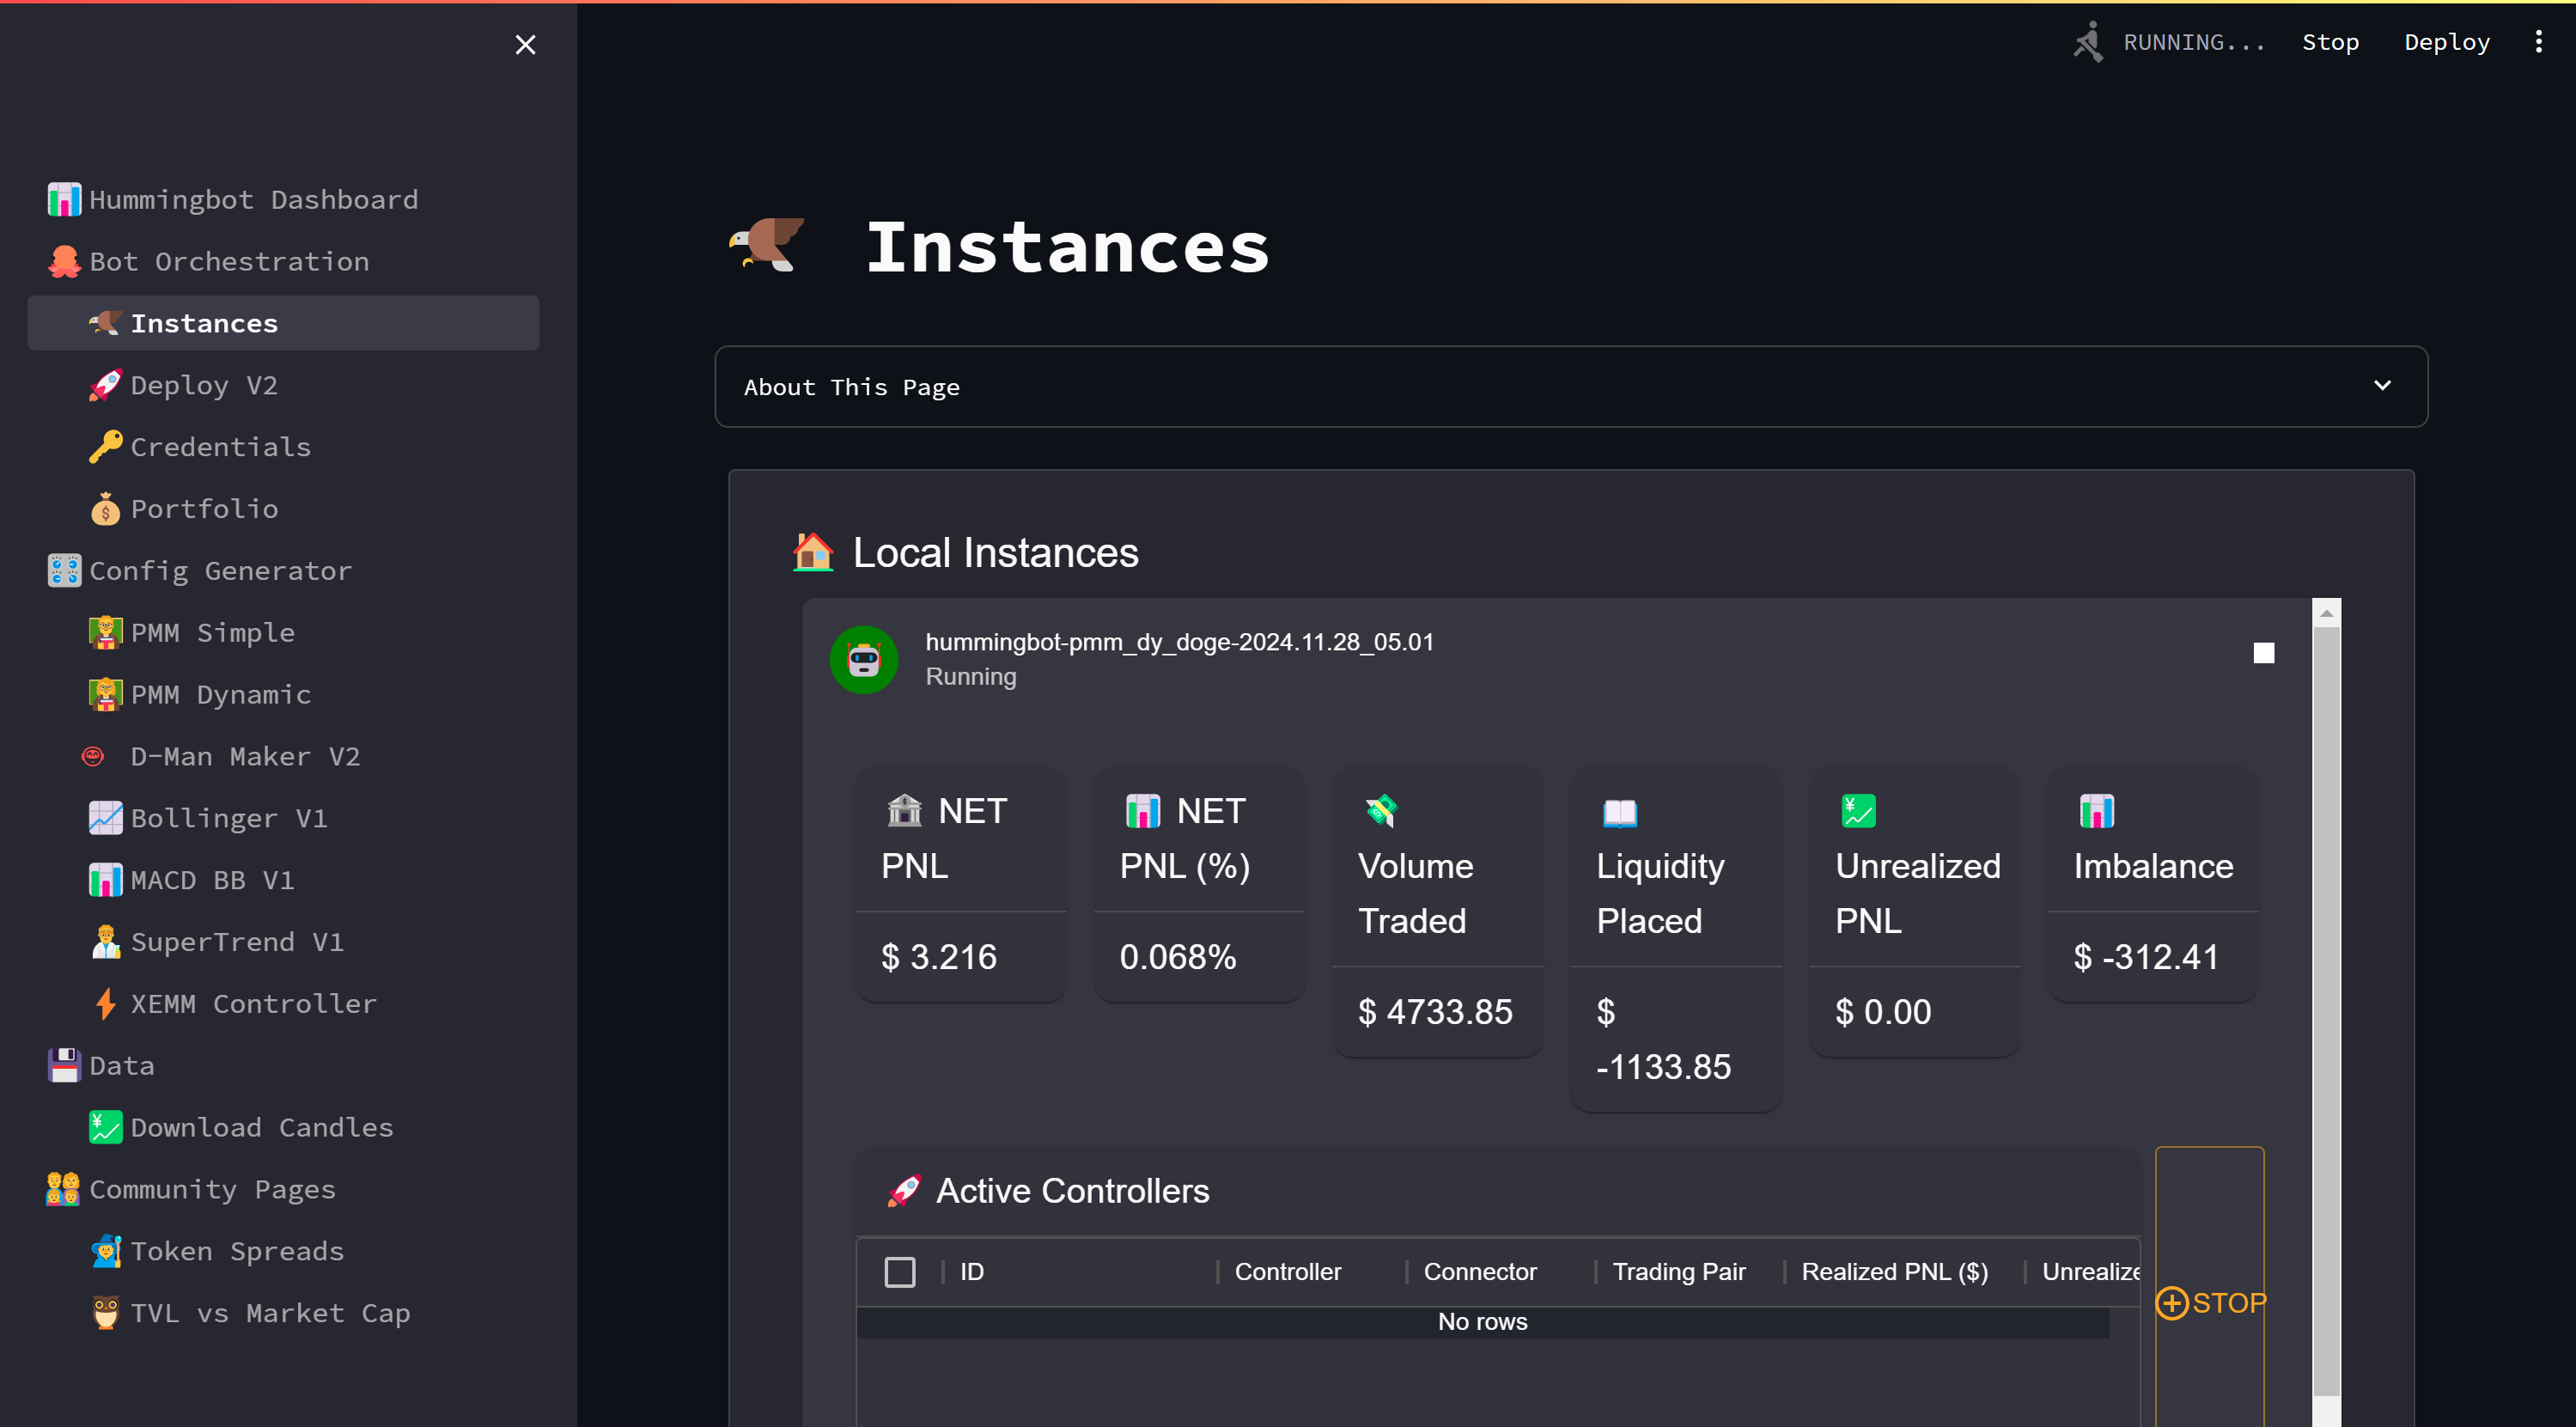Go to the Bot Orchestration section
Image resolution: width=2576 pixels, height=1427 pixels.
[230, 262]
